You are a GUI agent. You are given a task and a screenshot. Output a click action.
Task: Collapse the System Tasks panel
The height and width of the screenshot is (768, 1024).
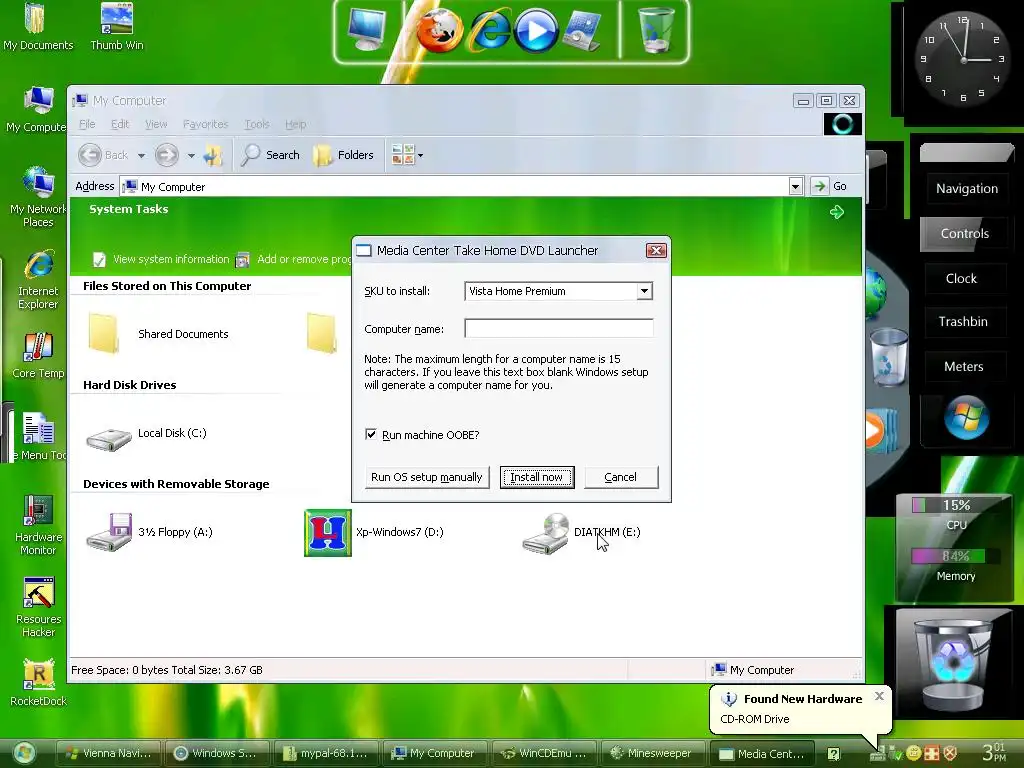pos(837,212)
